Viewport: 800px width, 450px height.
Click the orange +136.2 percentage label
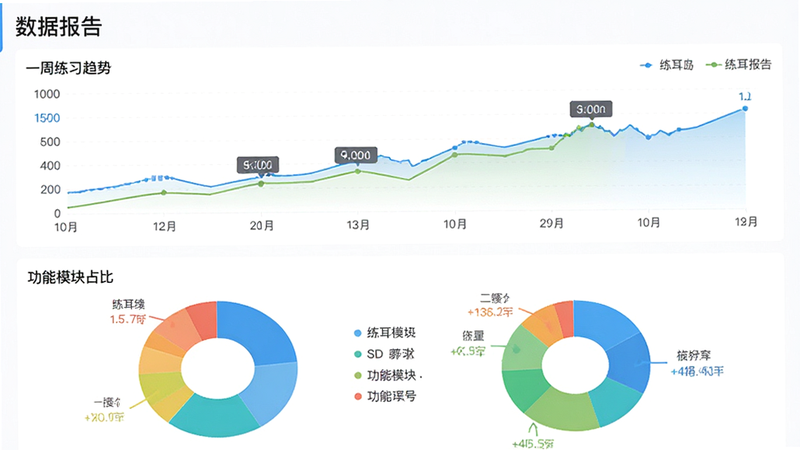click(x=490, y=312)
